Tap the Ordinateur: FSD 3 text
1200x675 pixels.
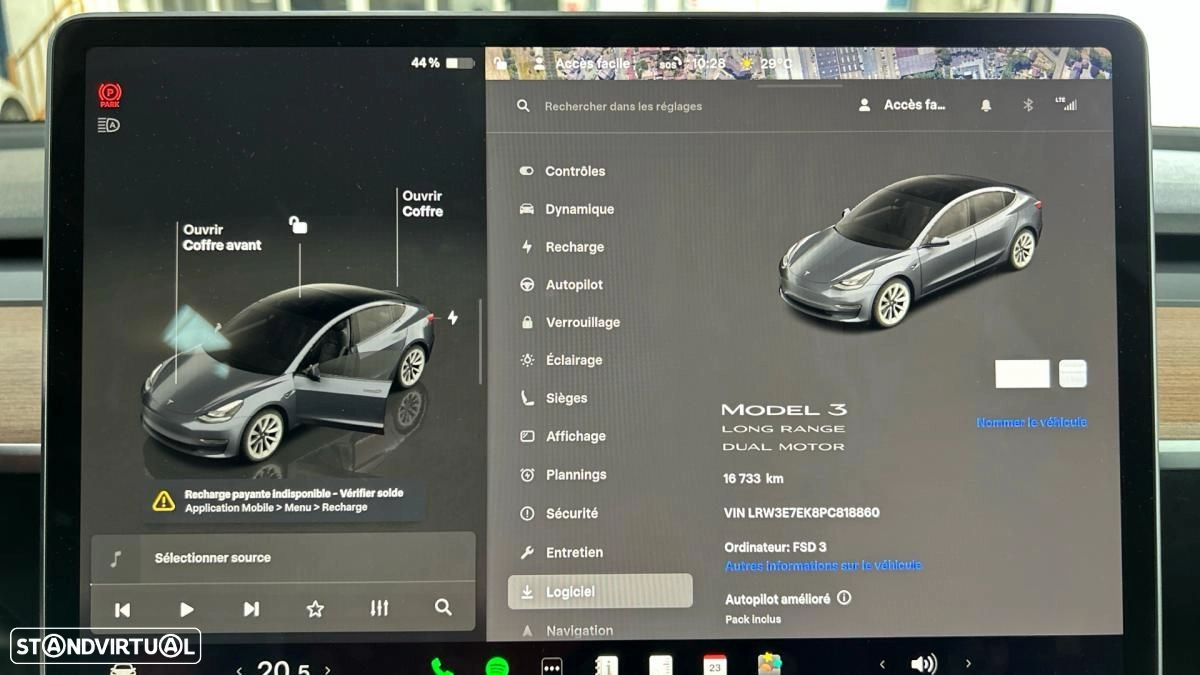tap(775, 547)
